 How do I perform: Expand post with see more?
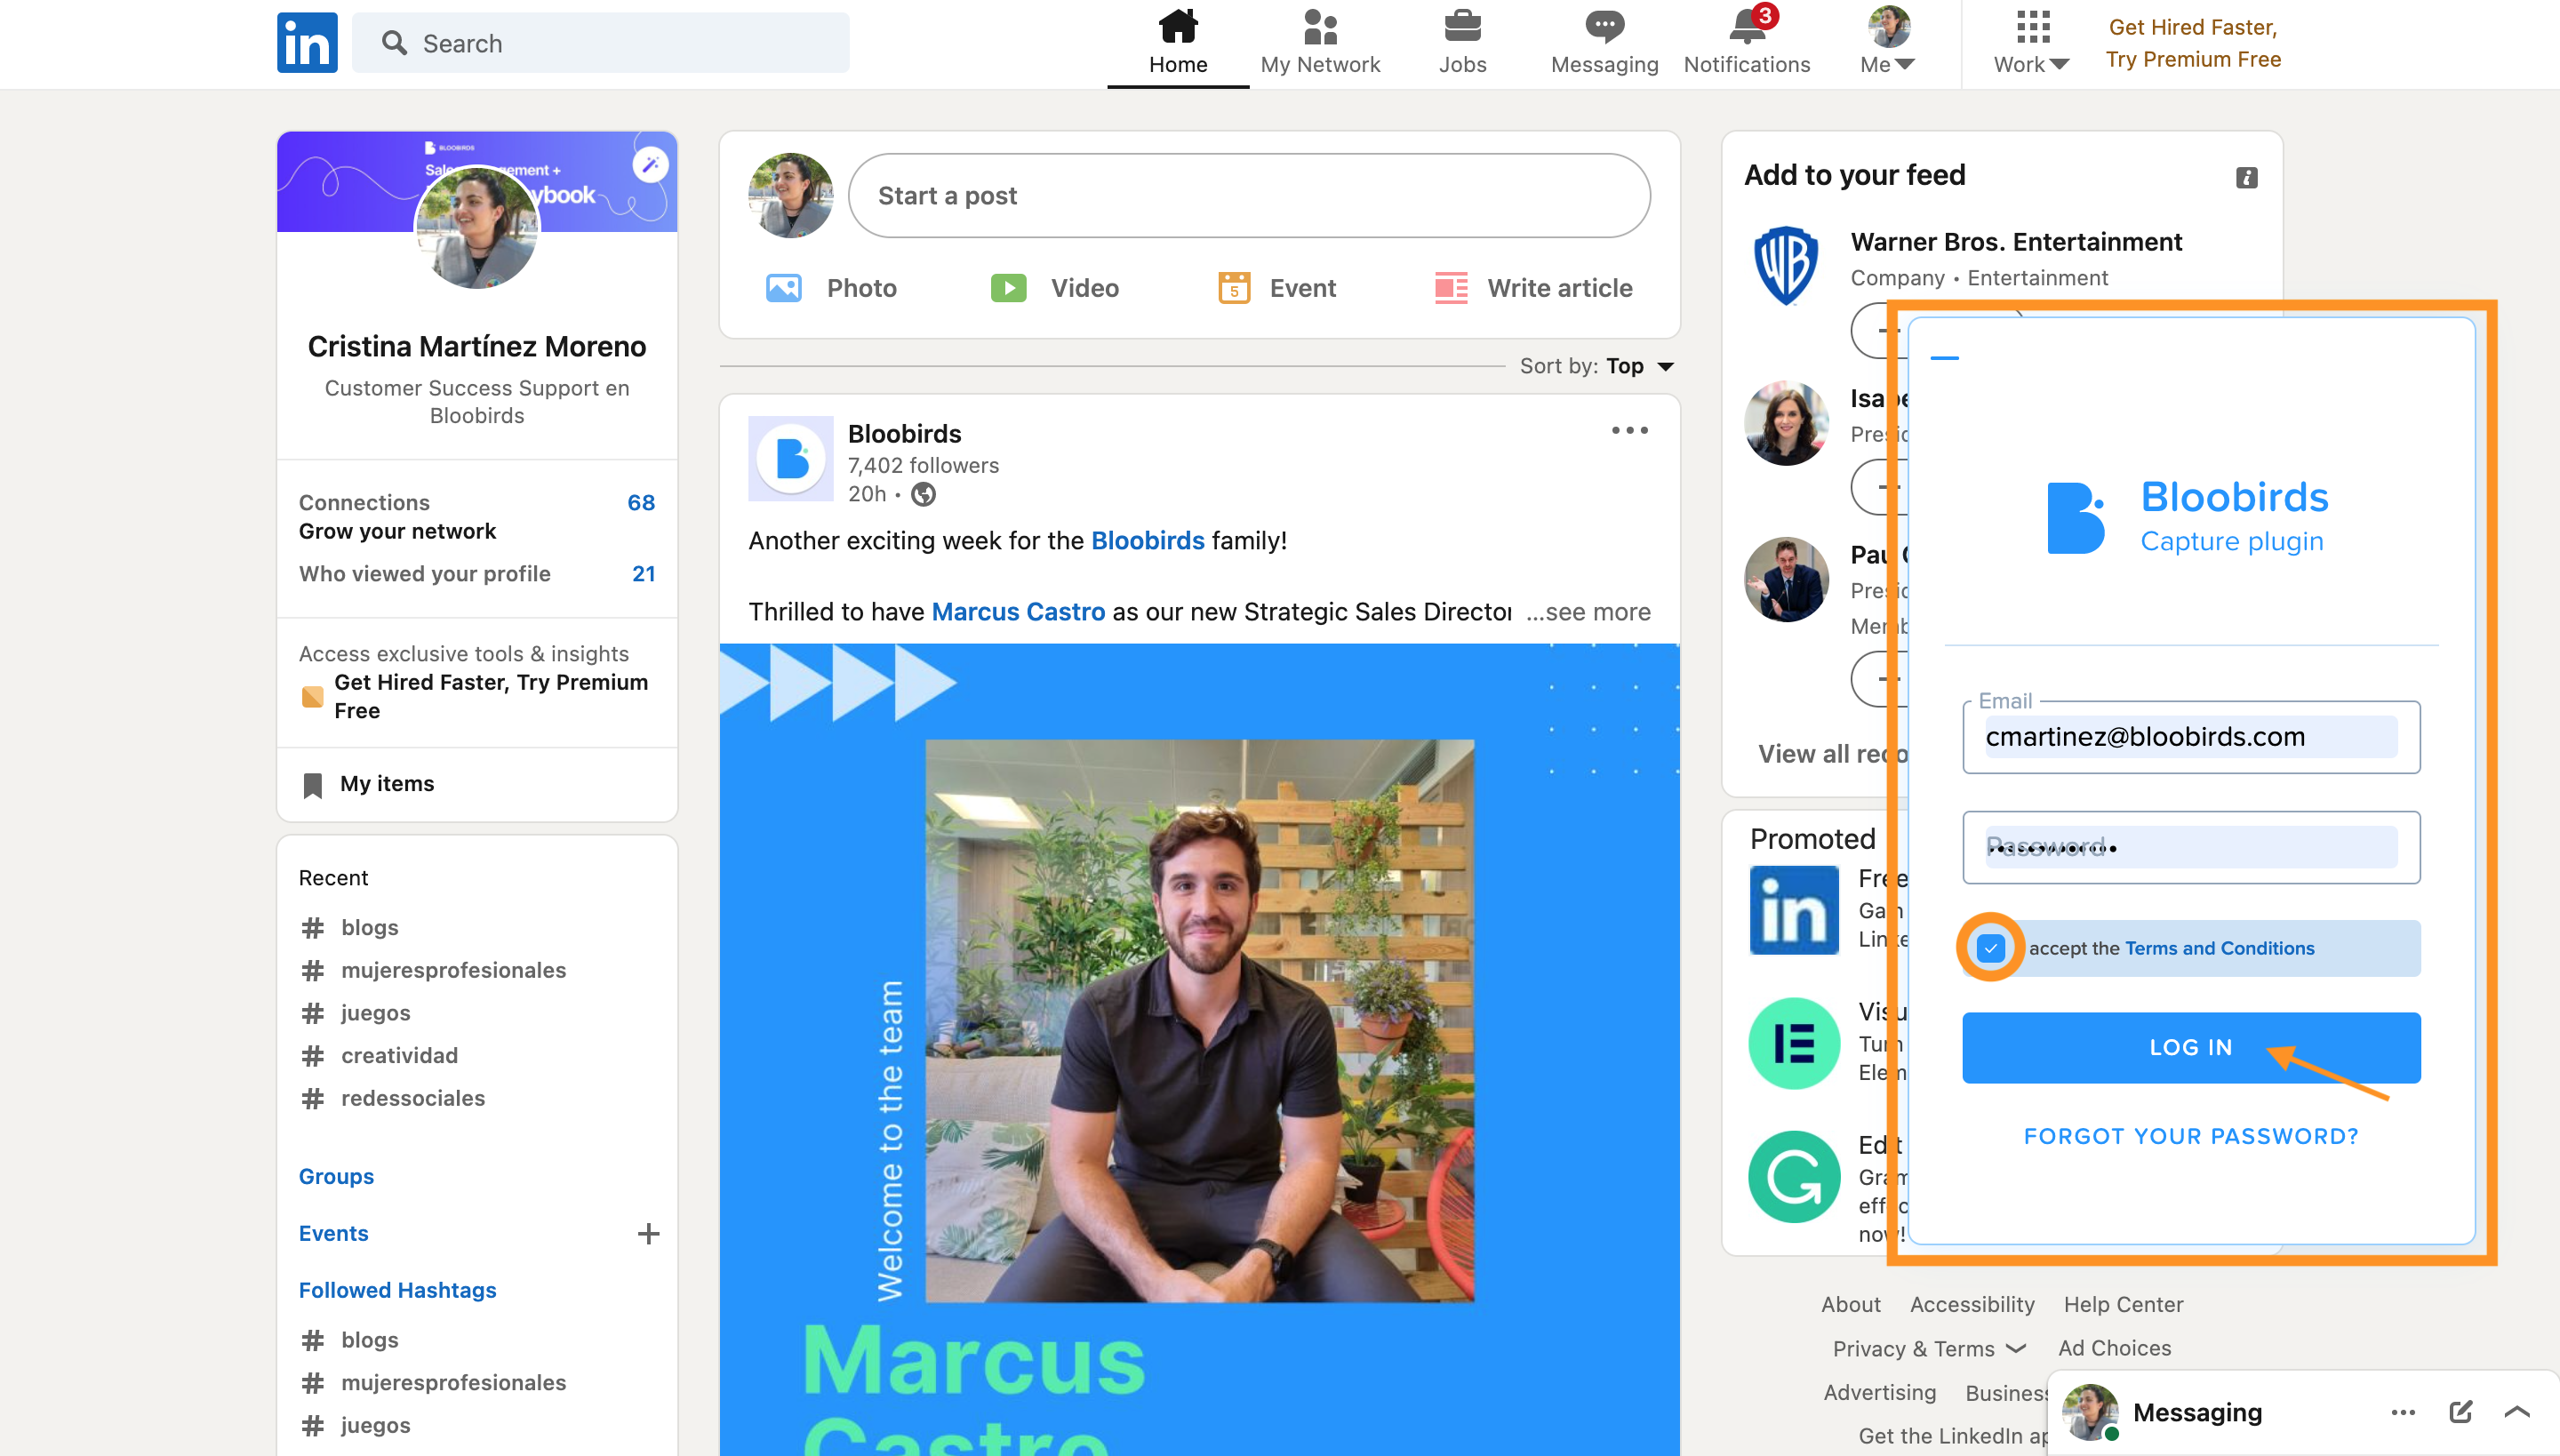[x=1588, y=612]
